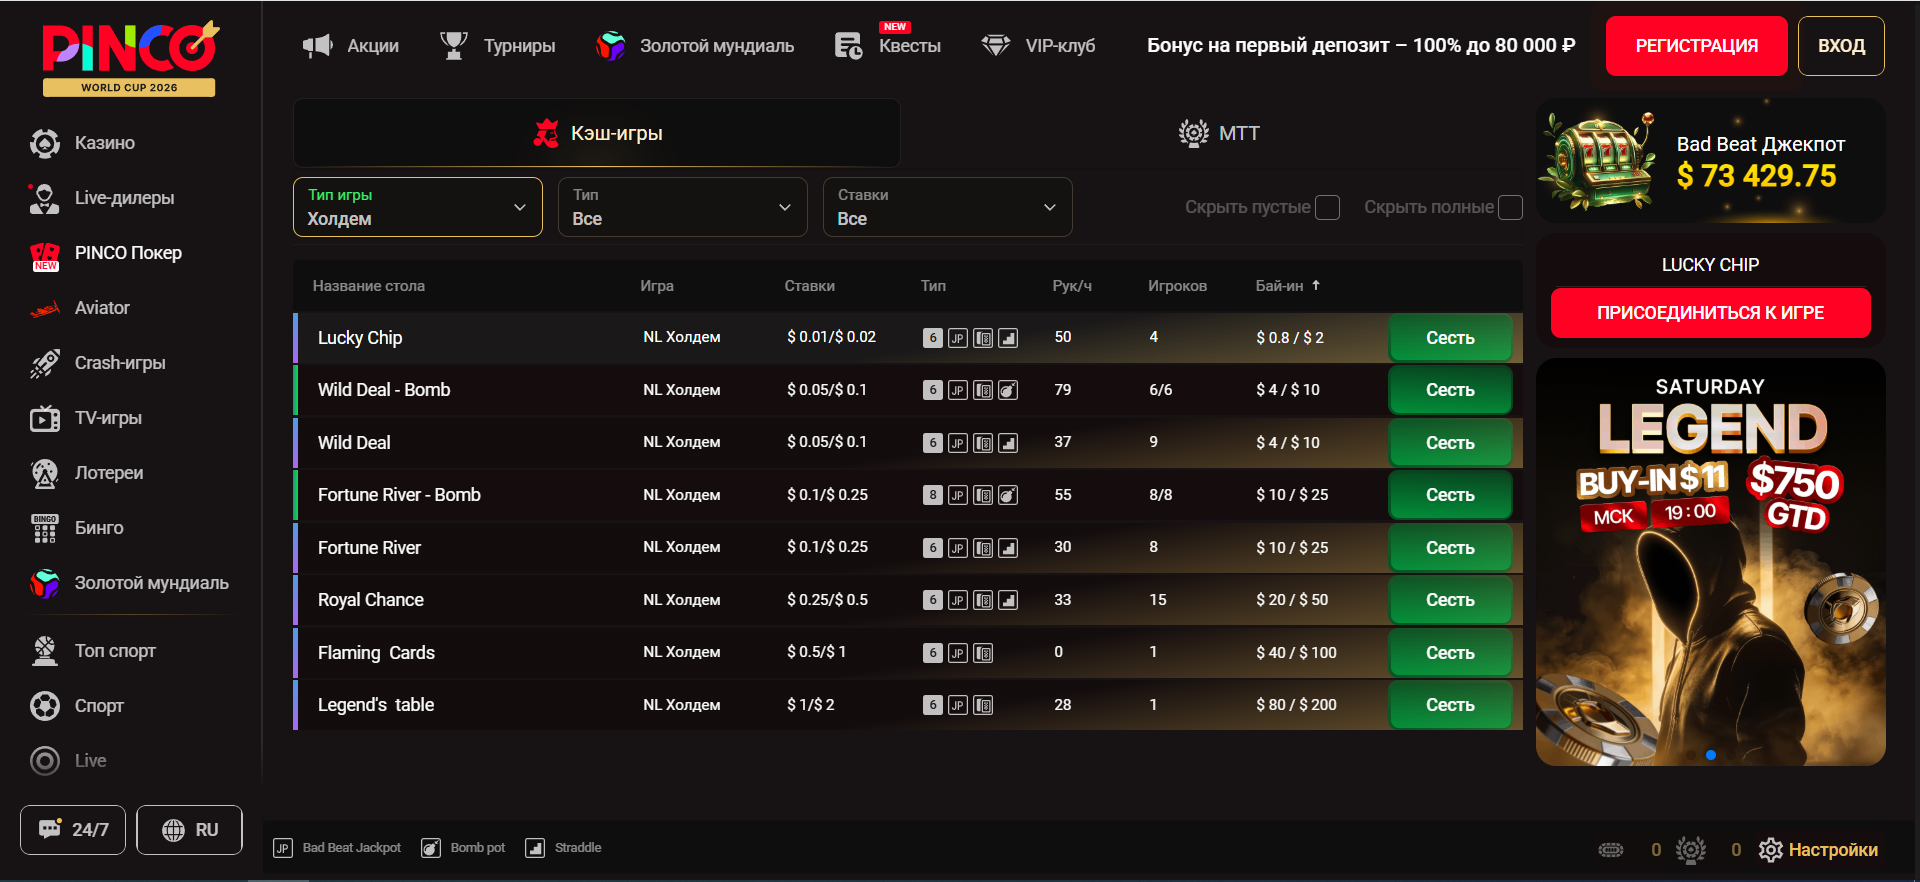
Task: Click the Bomb pot legend icon
Action: pos(431,848)
